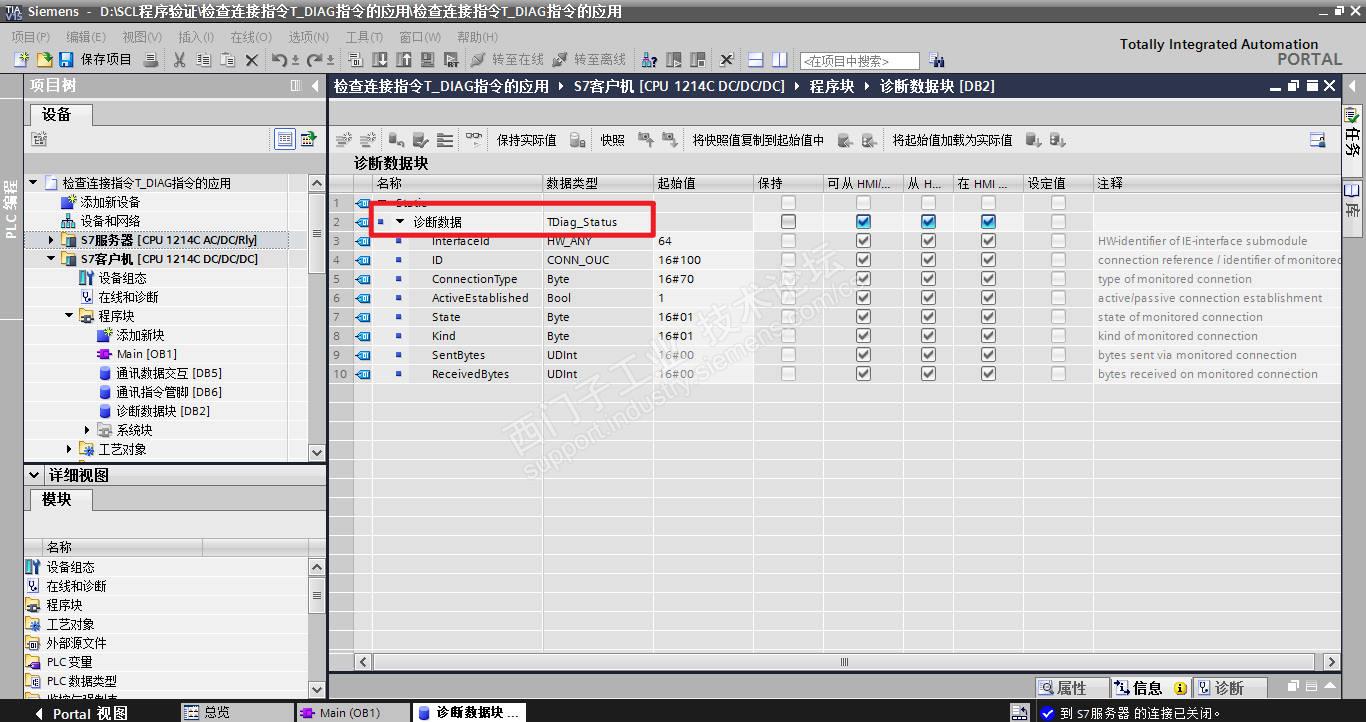Image resolution: width=1366 pixels, height=722 pixels.
Task: Expand the 工艺对象 folder node
Action: (x=69, y=449)
